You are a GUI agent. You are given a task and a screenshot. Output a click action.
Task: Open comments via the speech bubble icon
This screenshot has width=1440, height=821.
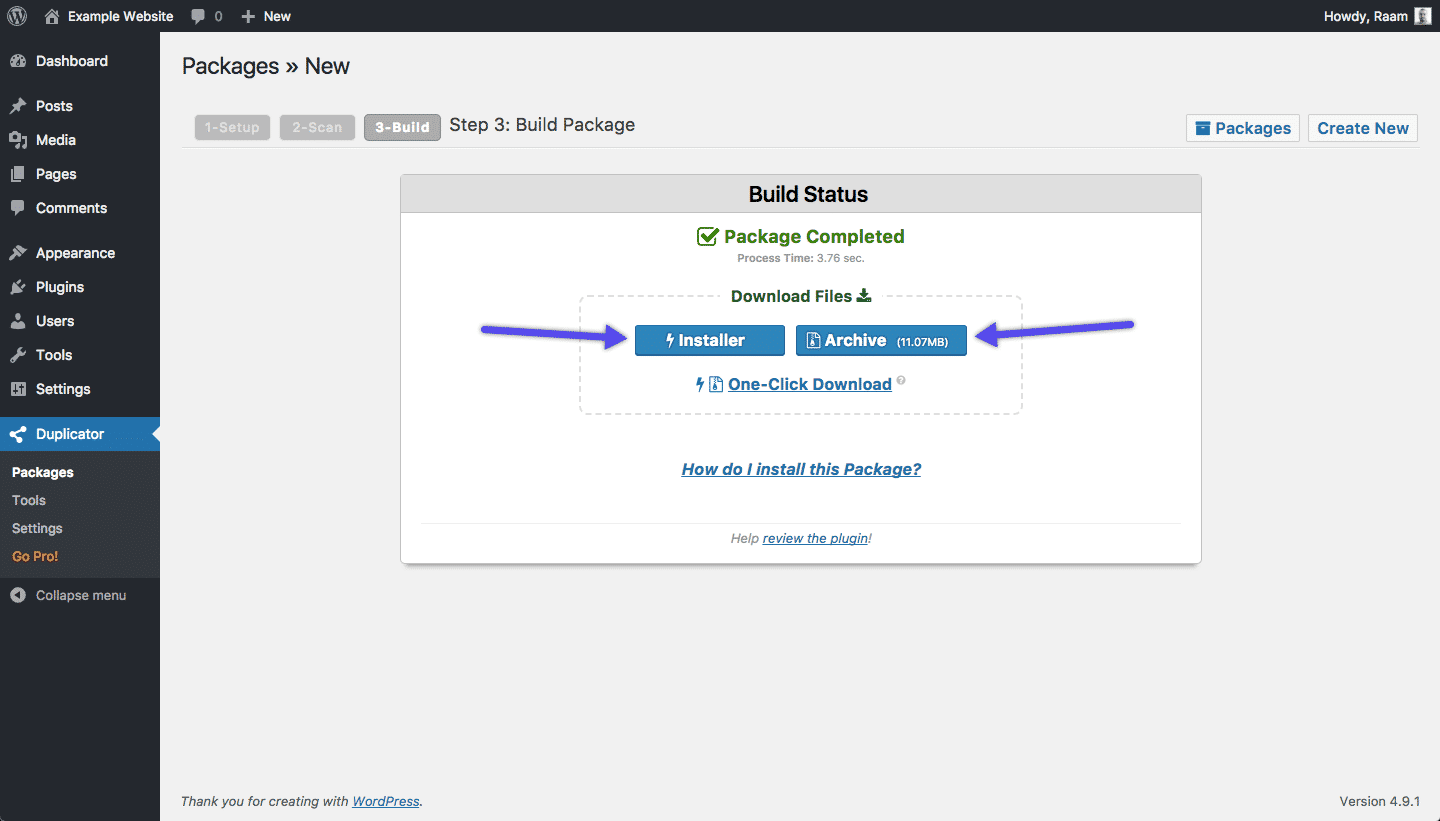(196, 16)
